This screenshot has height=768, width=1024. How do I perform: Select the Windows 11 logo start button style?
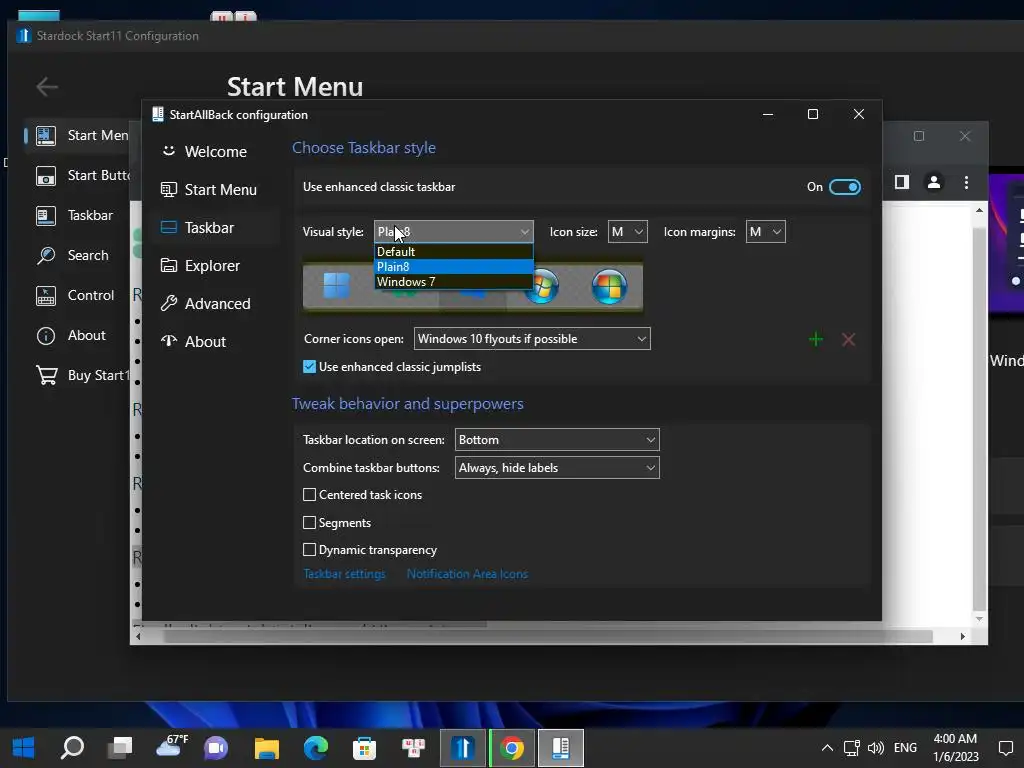pyautogui.click(x=336, y=285)
